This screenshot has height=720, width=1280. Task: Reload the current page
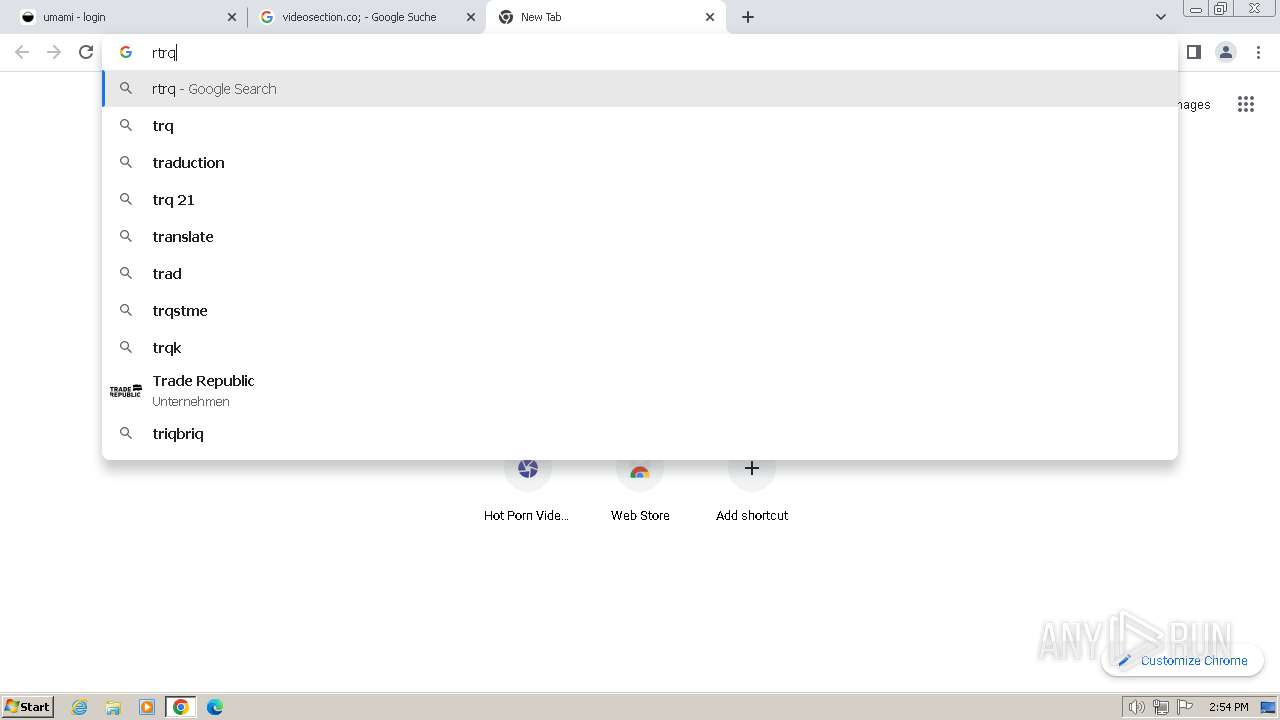pos(86,52)
